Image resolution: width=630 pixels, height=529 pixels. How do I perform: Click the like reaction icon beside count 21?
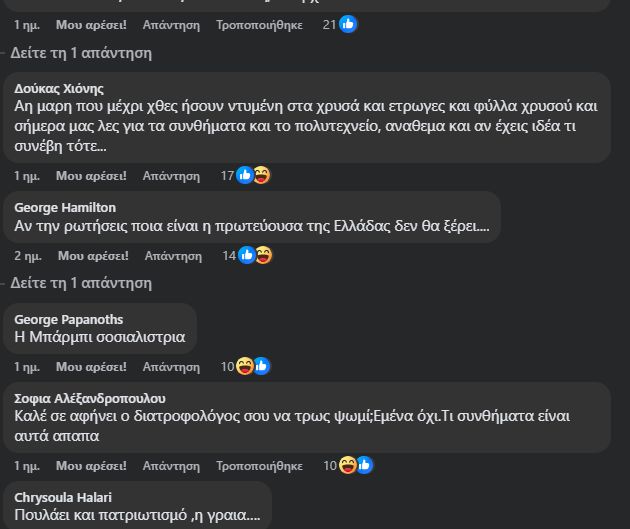pyautogui.click(x=348, y=24)
